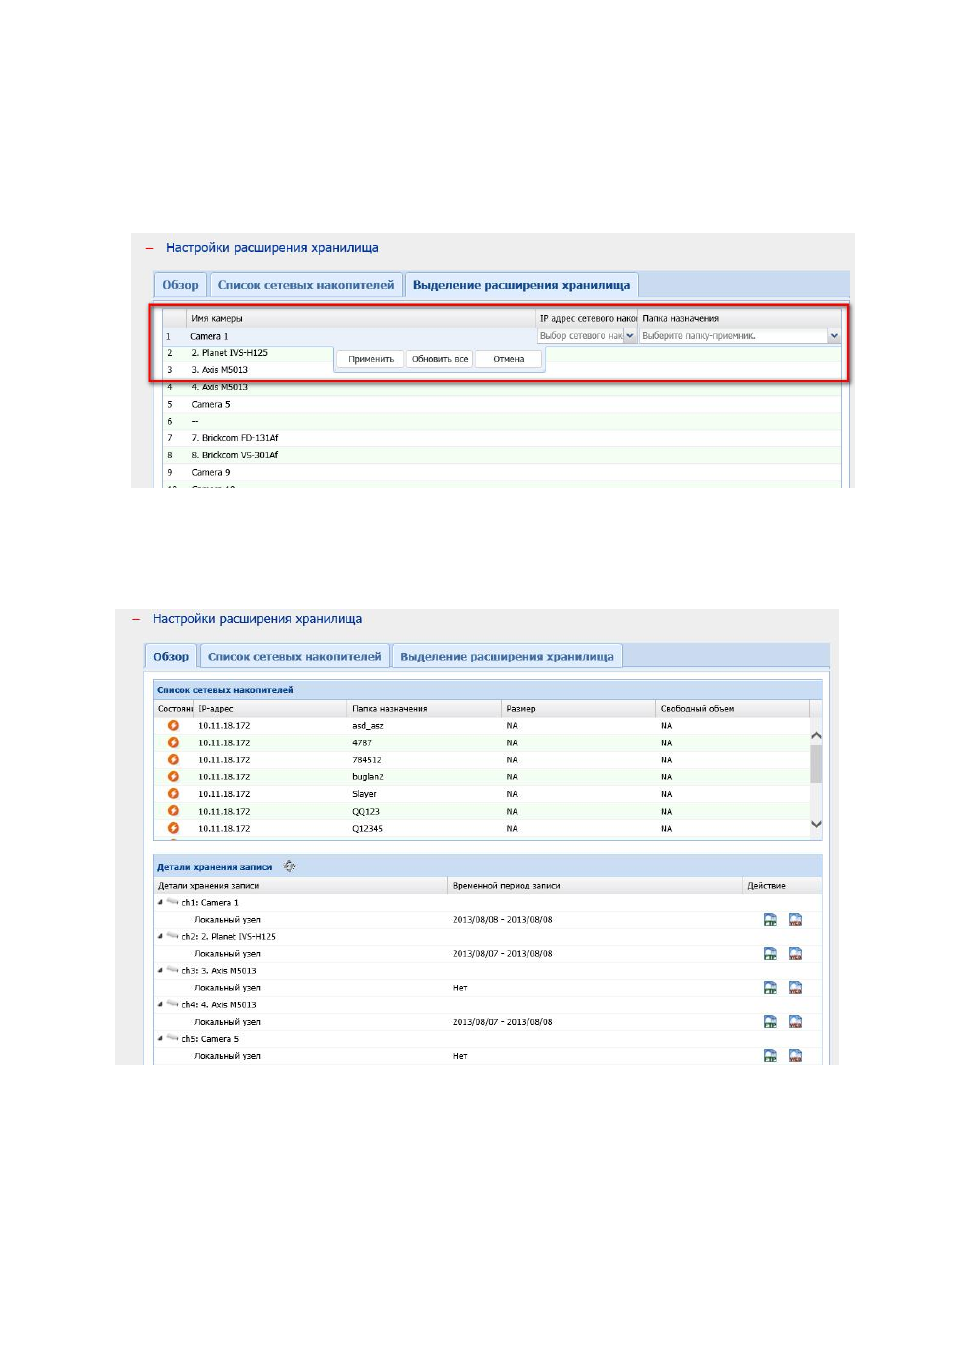The width and height of the screenshot is (954, 1350).
Task: Click the orange status icon for the Slayer folder
Action: 173,794
